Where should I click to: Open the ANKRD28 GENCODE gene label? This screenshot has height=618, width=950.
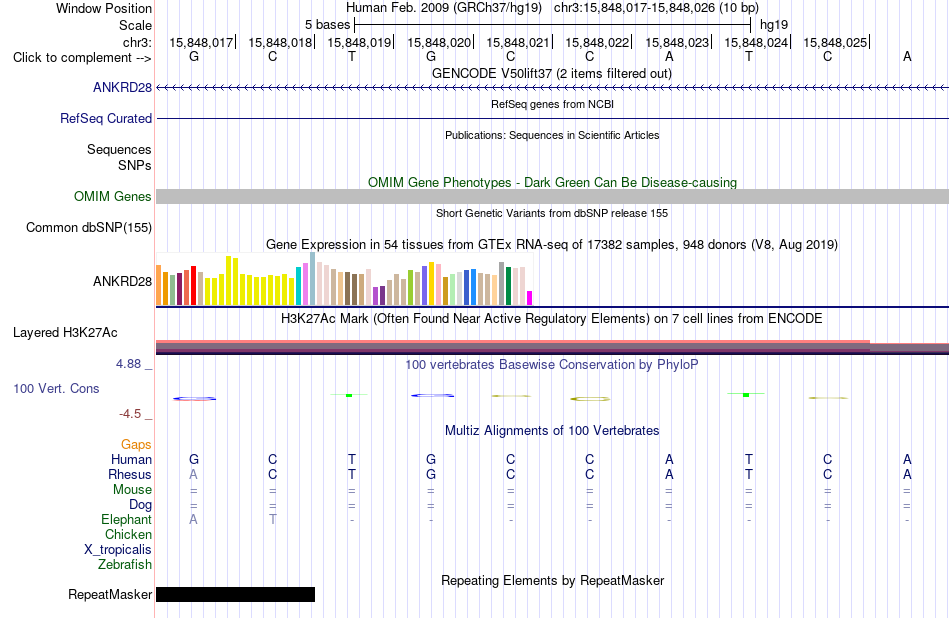point(122,87)
